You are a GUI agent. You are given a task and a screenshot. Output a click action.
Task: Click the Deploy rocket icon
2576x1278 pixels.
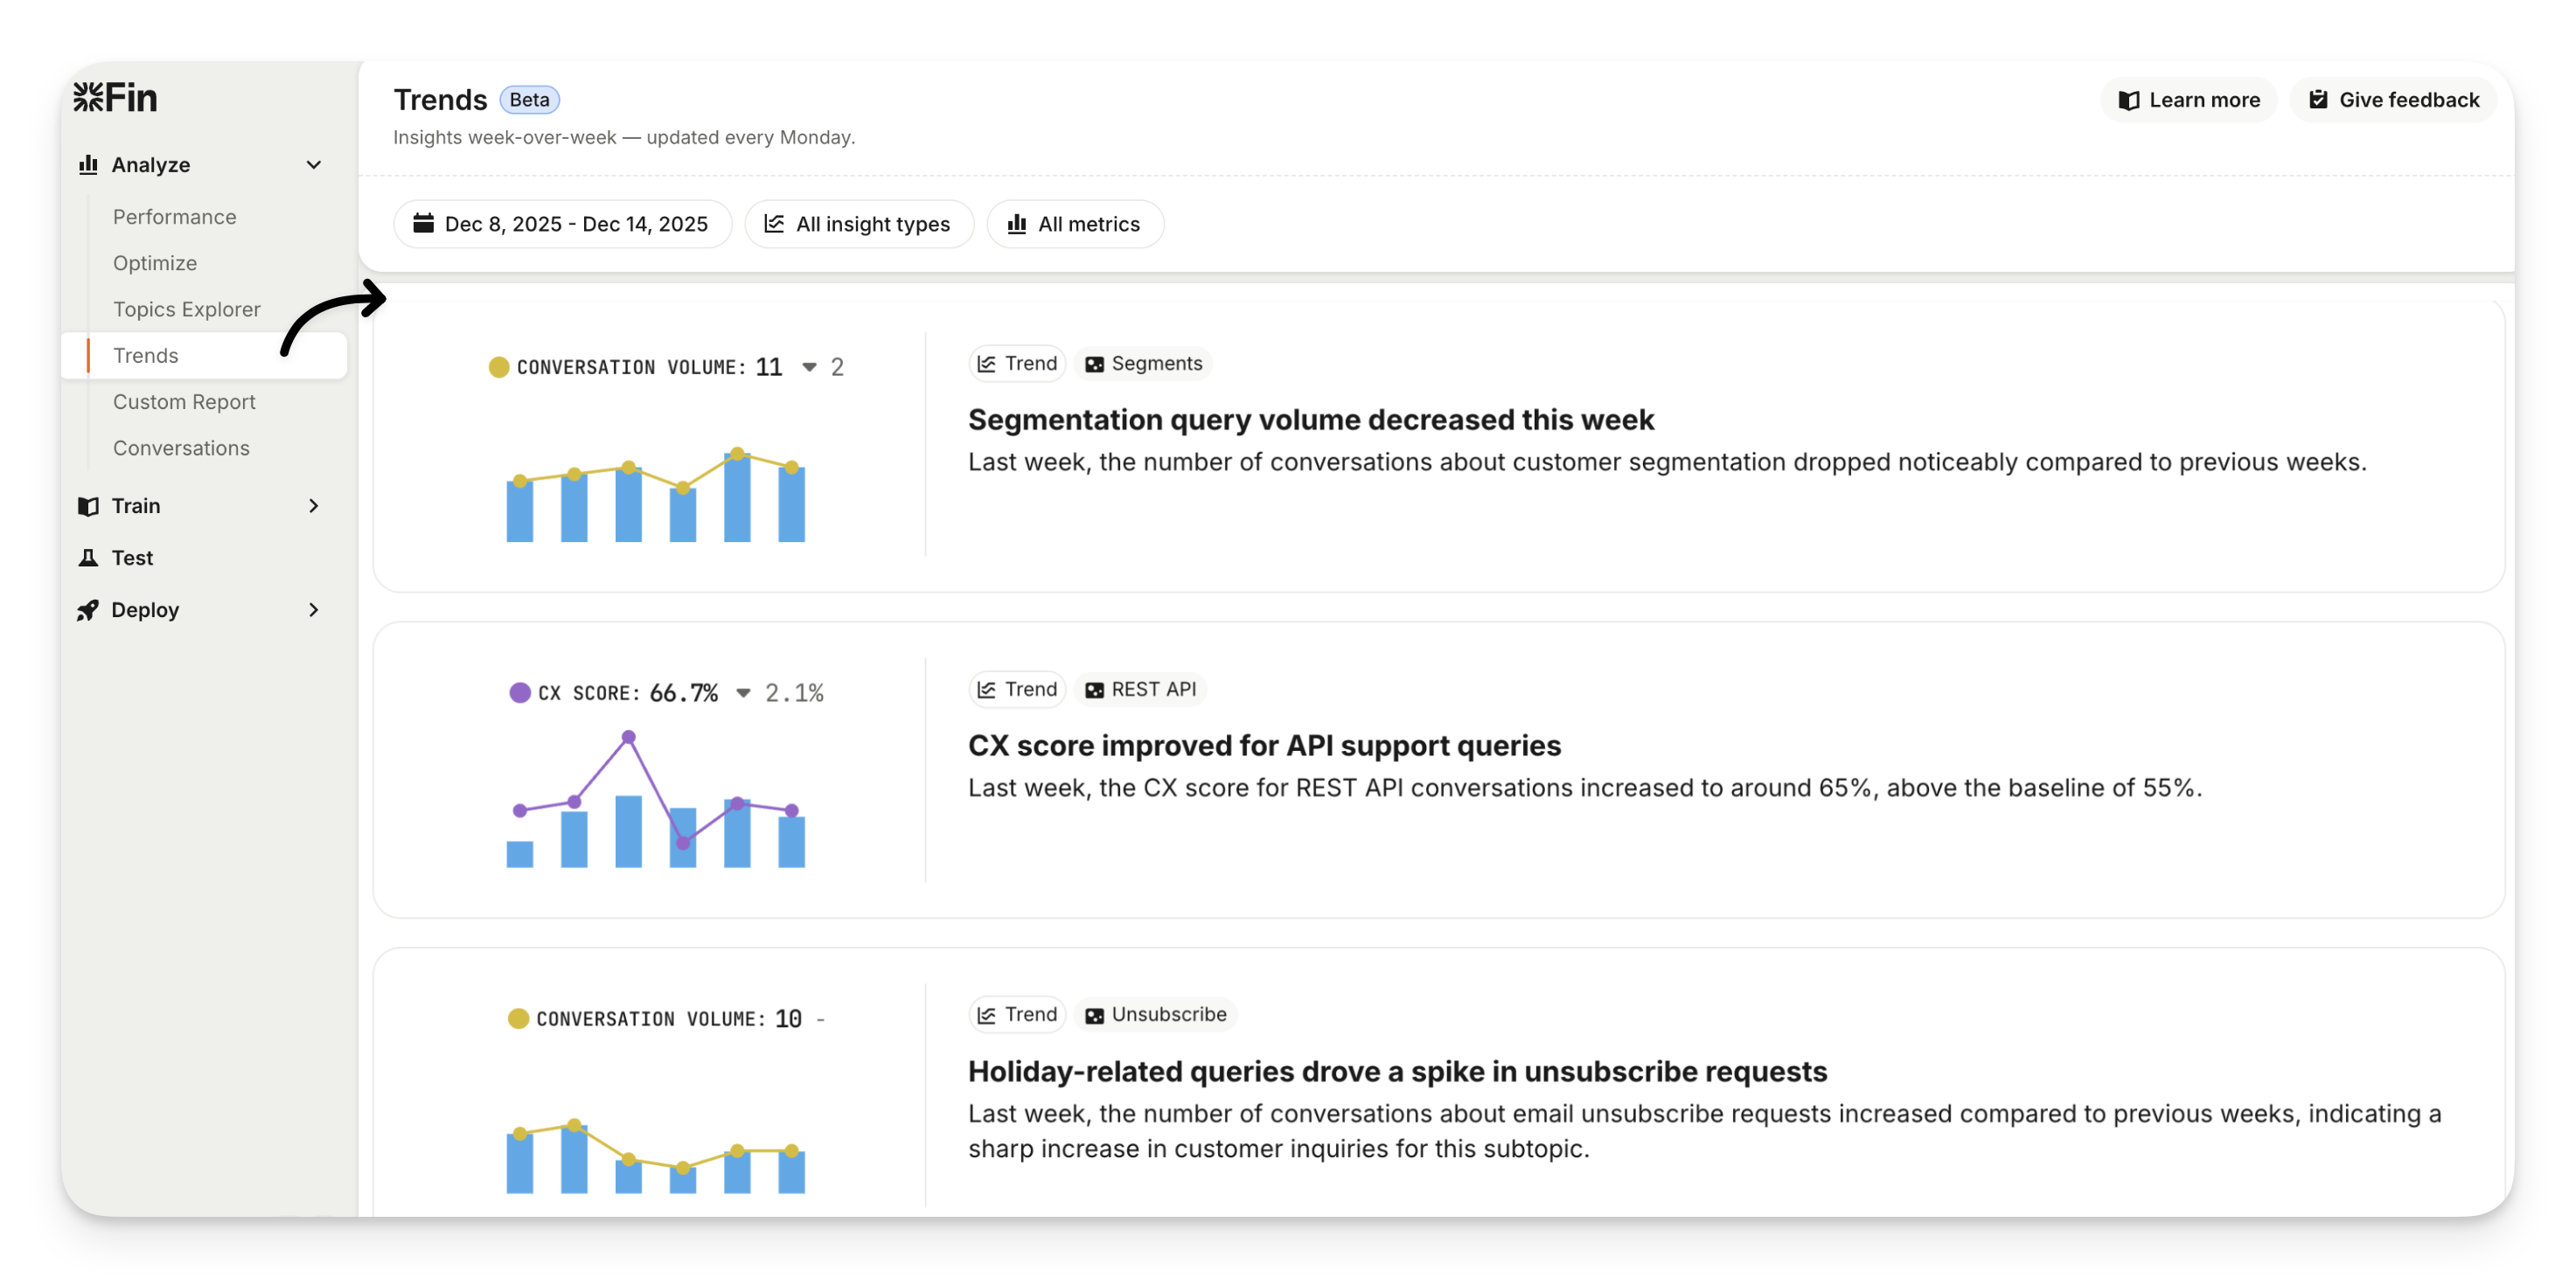88,610
